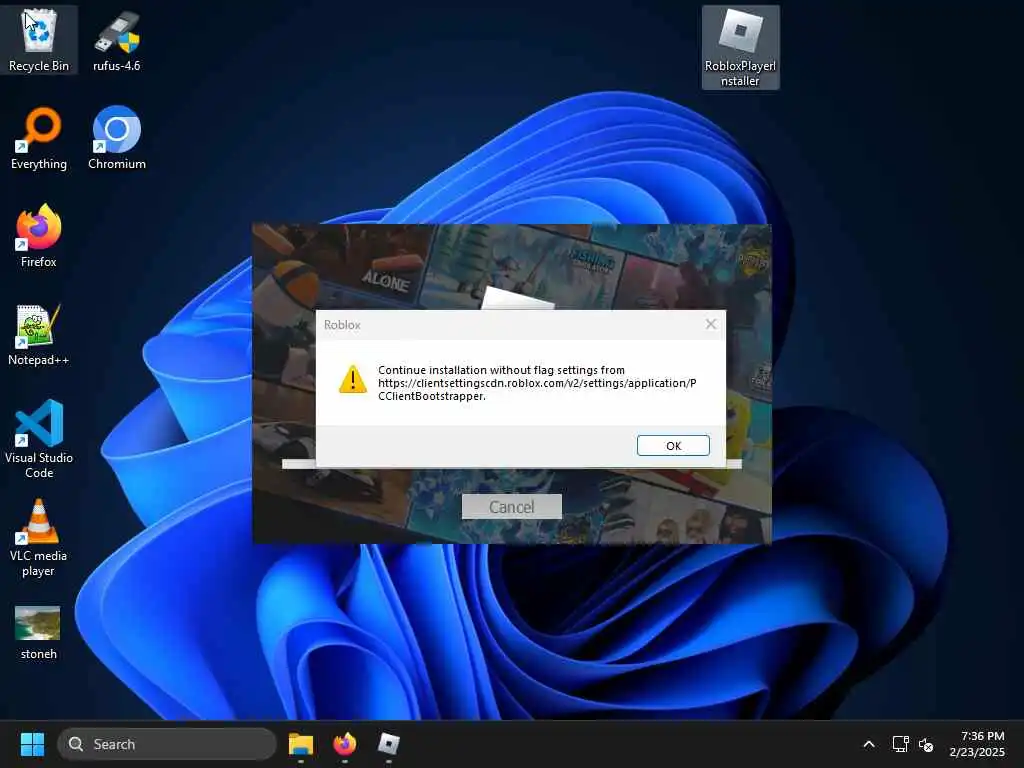Select the rufus-4.6 desktop icon
Screen dimensions: 1024x768
click(117, 40)
